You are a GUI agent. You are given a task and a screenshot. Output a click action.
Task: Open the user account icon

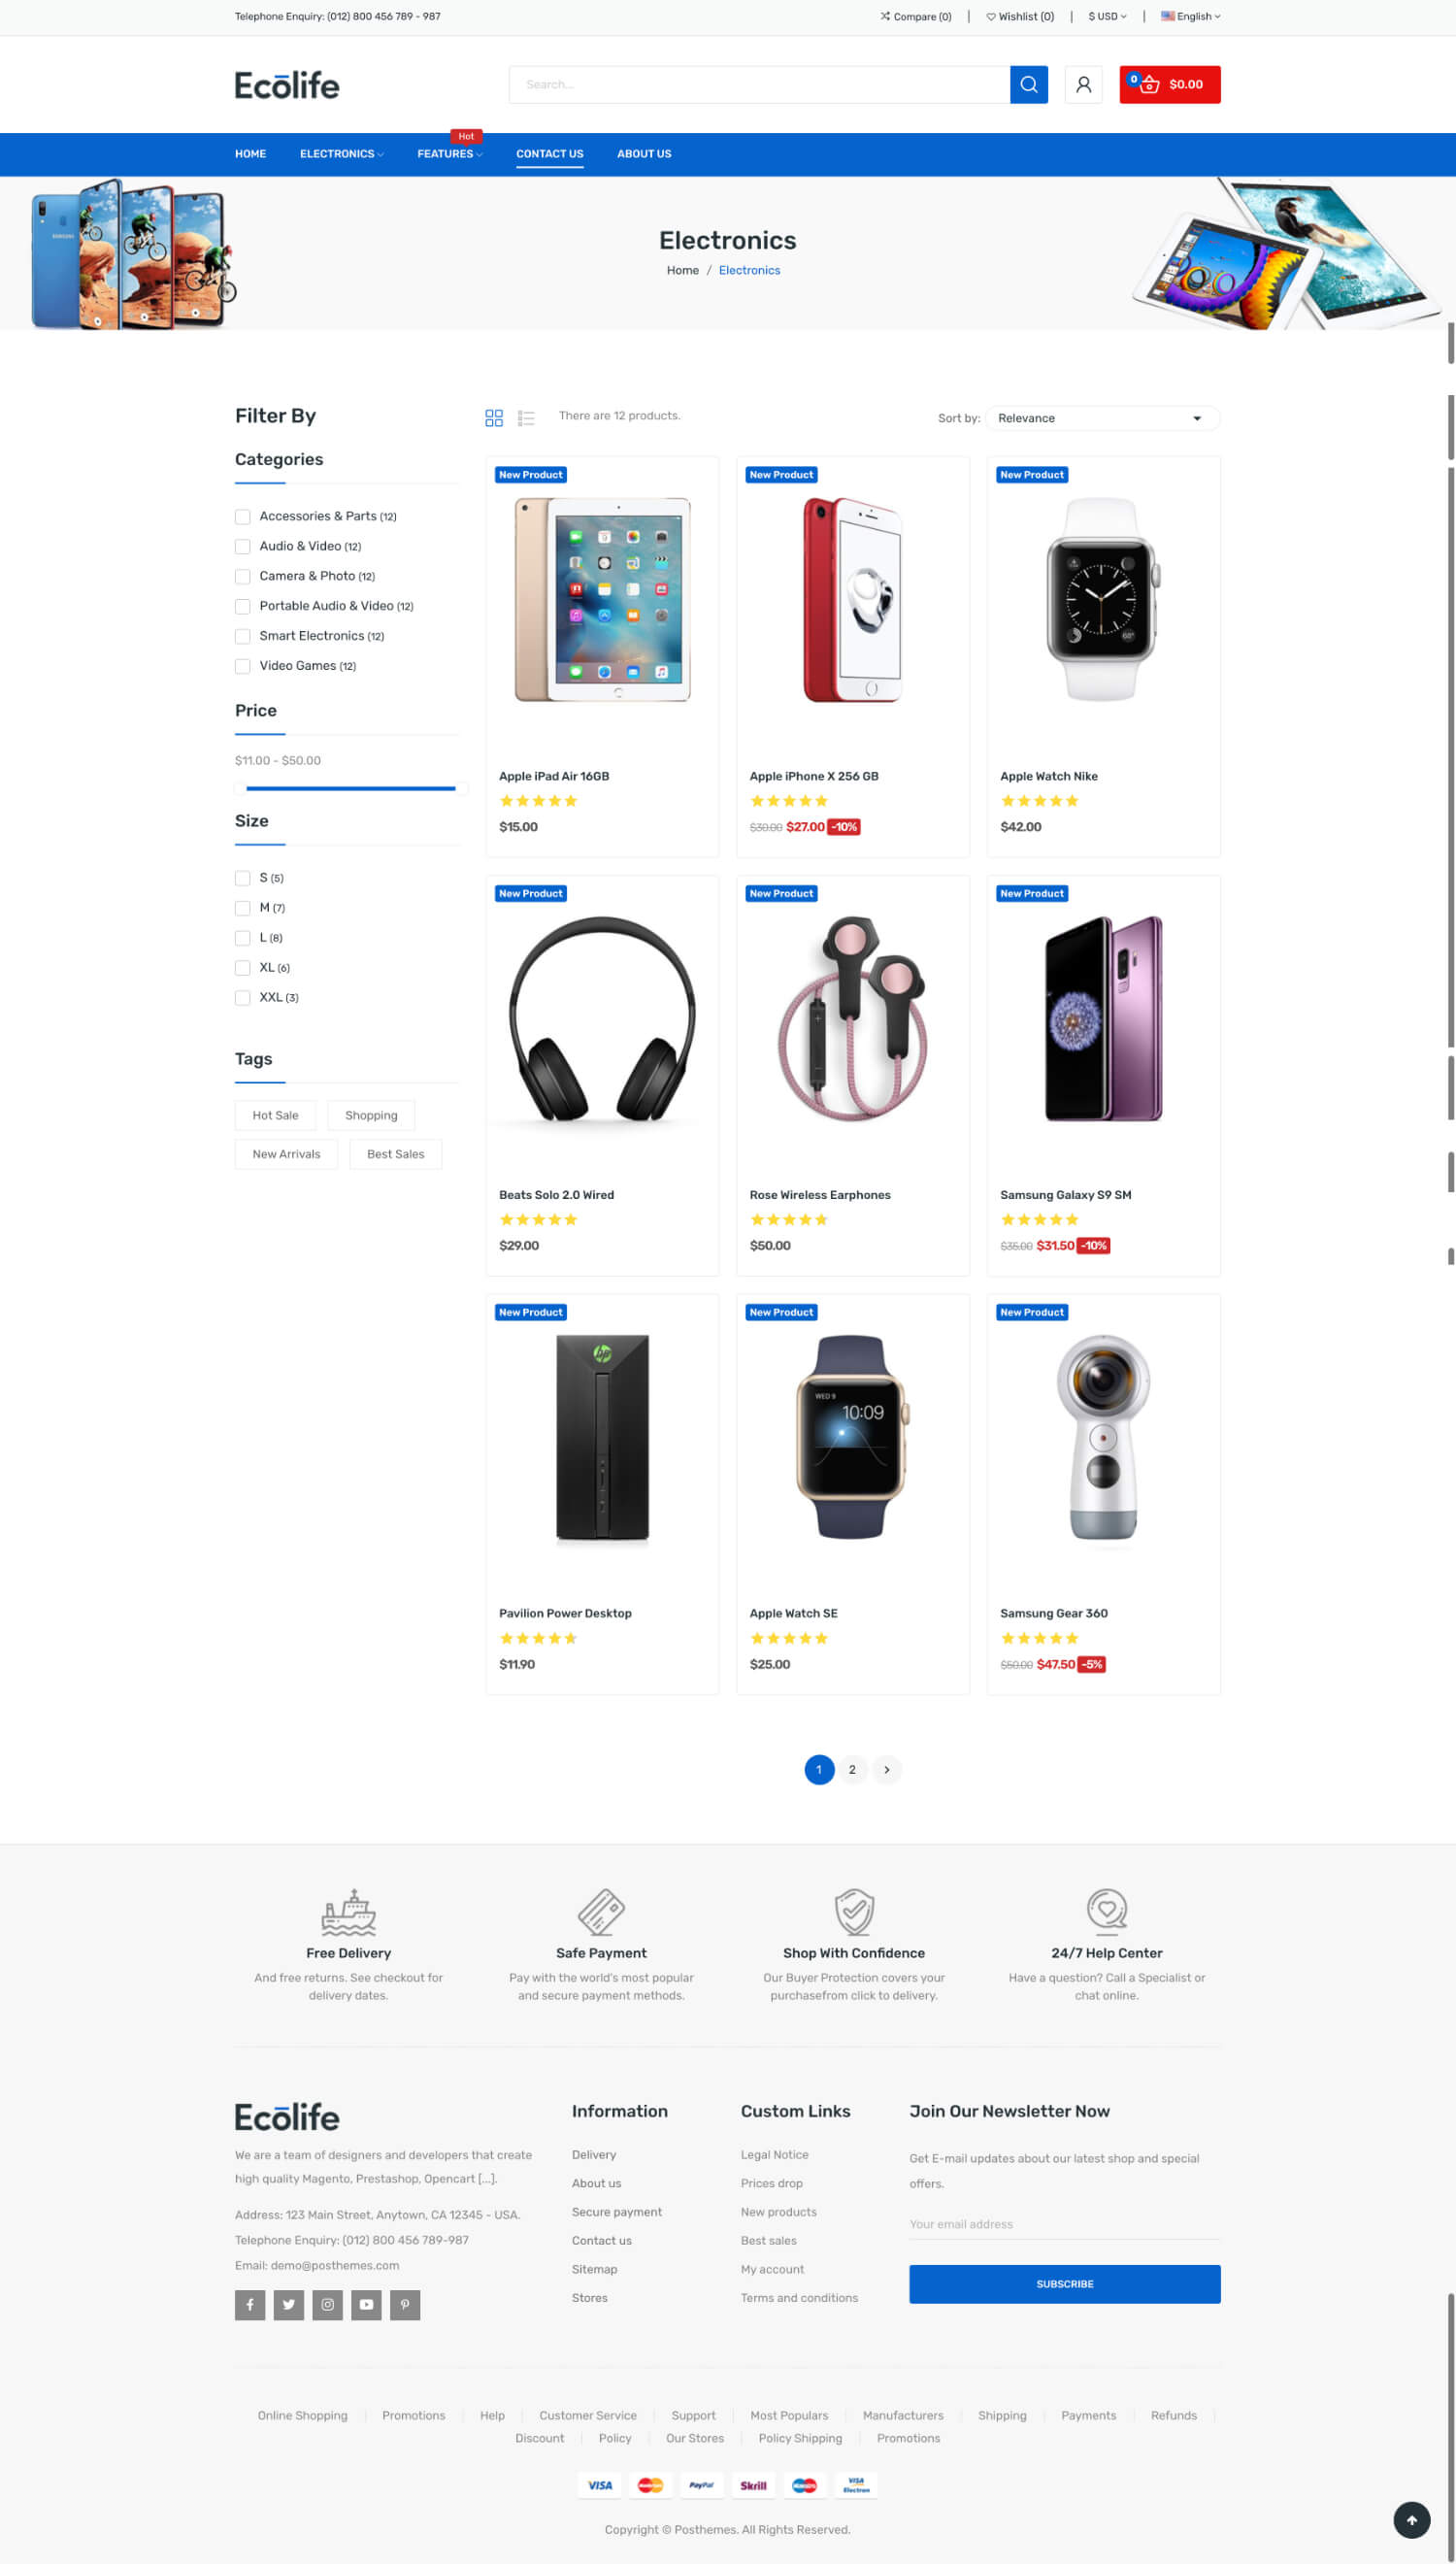coord(1083,85)
